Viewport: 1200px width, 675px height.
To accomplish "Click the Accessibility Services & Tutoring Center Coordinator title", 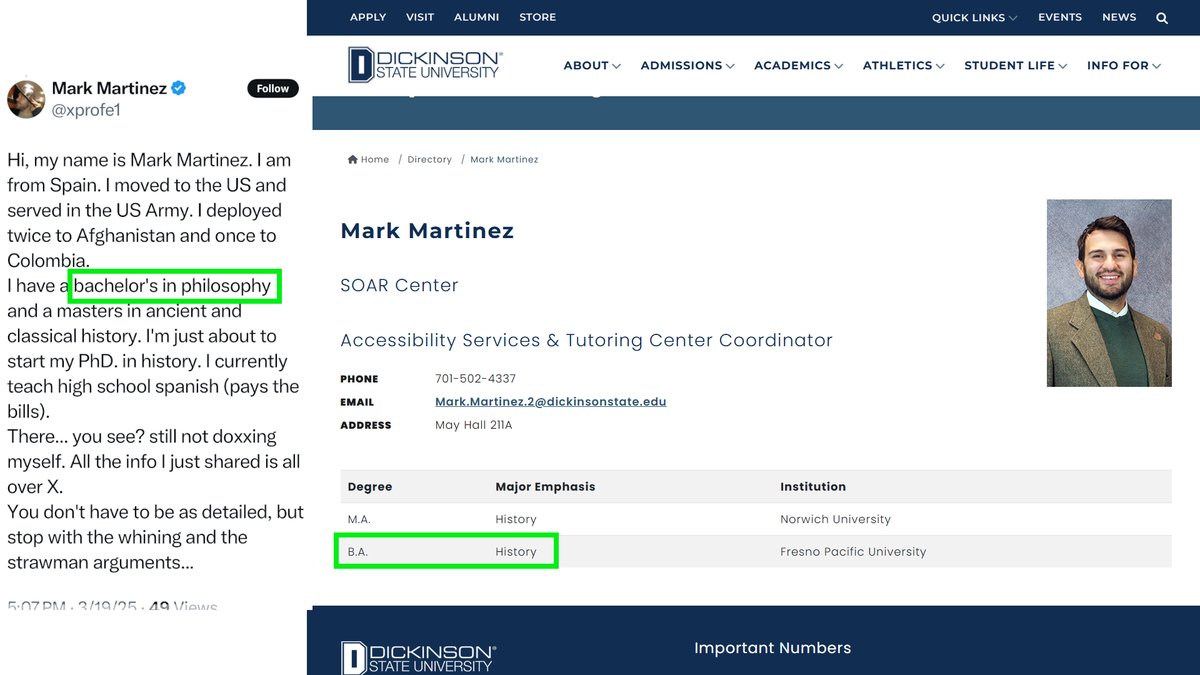I will (586, 341).
